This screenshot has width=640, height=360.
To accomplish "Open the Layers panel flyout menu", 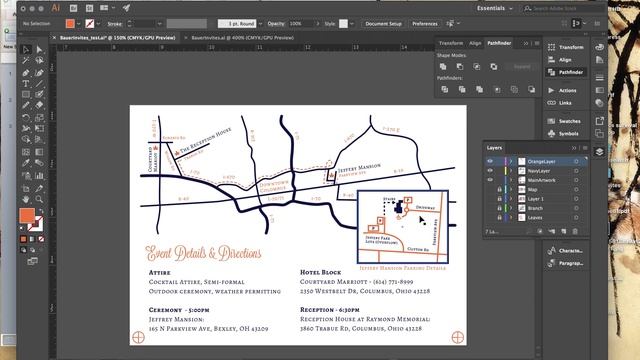I will tap(585, 148).
